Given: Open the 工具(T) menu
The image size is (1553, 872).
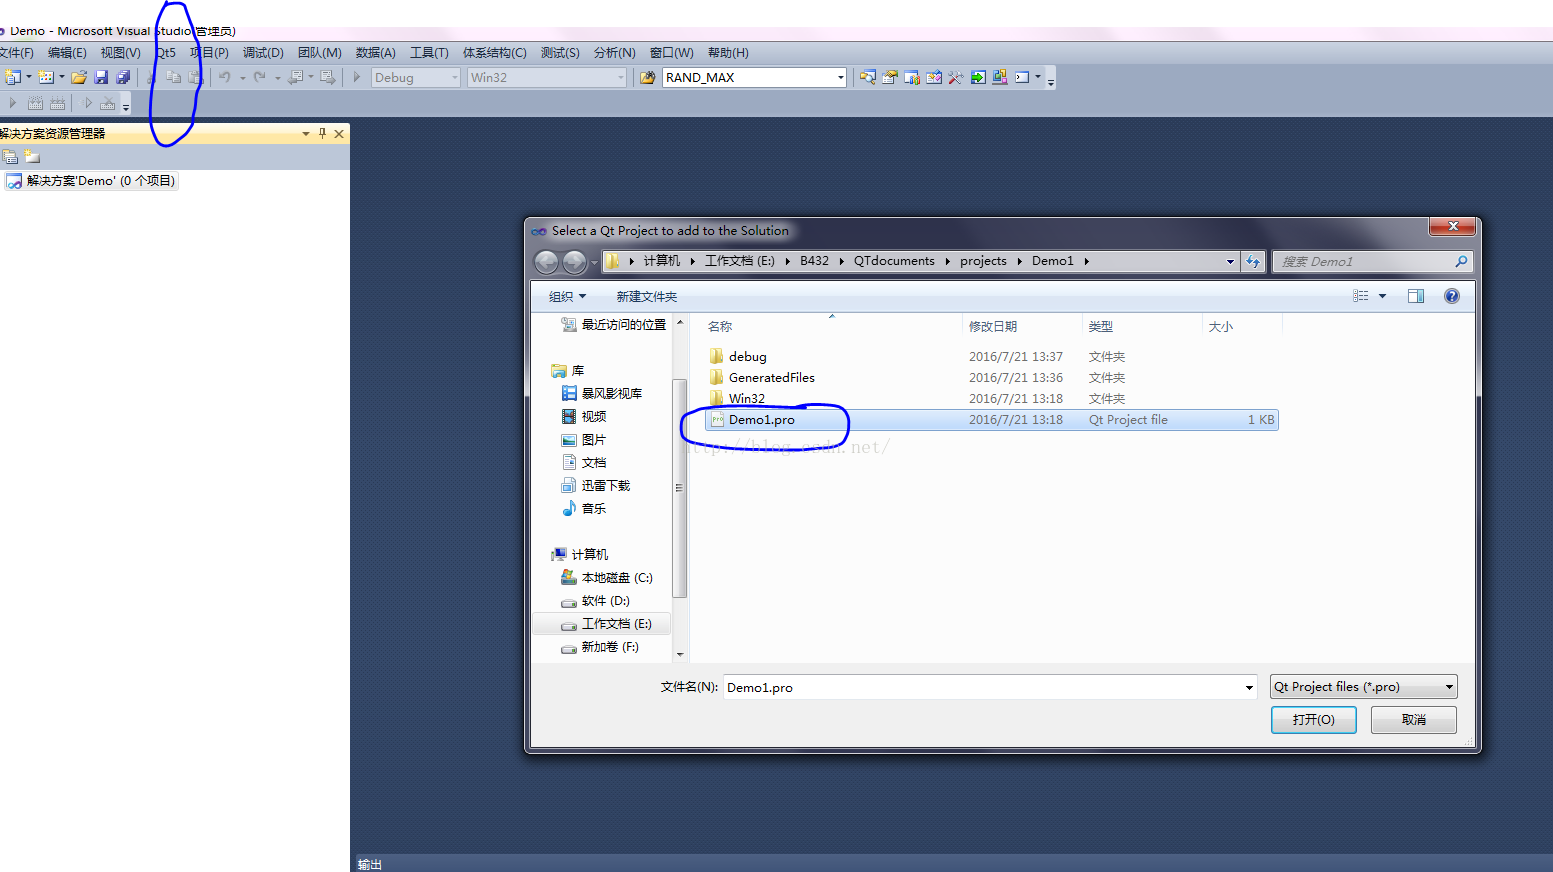Looking at the screenshot, I should click(429, 53).
